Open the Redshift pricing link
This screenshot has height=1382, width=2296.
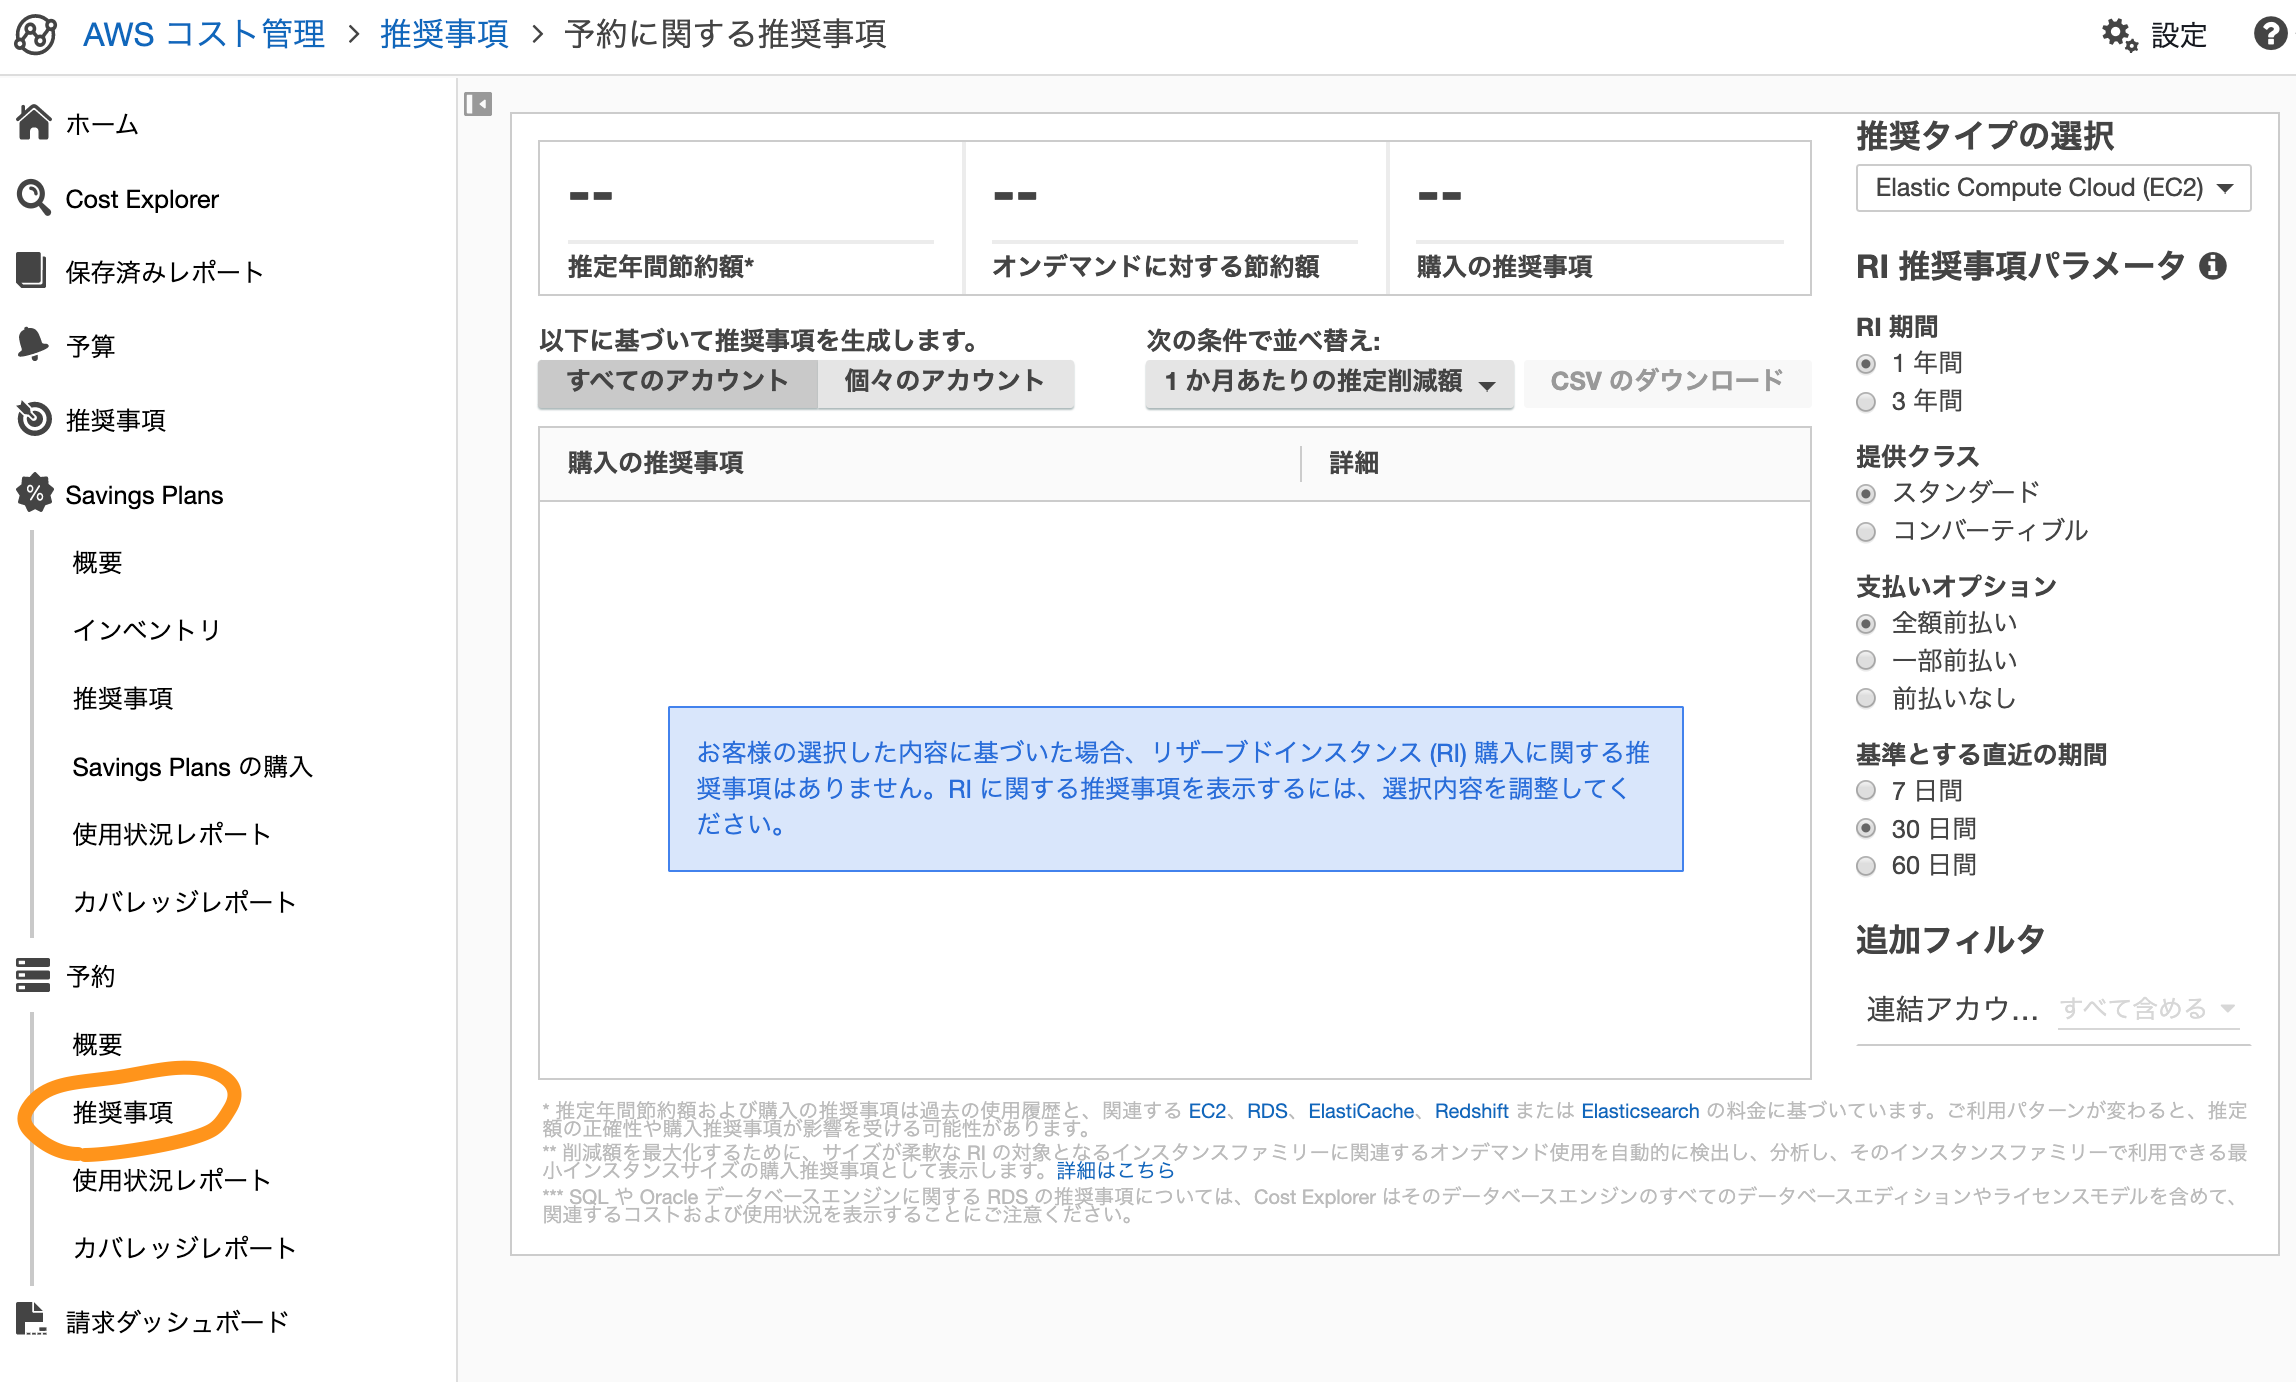pyautogui.click(x=1472, y=1111)
